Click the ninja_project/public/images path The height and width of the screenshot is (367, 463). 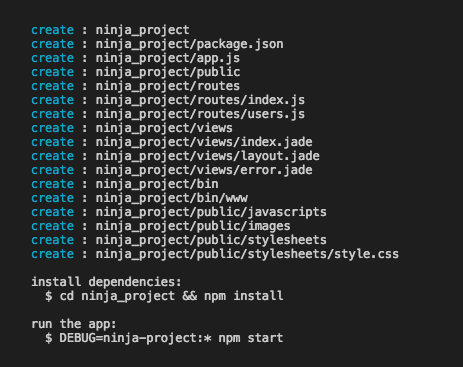pyautogui.click(x=193, y=226)
